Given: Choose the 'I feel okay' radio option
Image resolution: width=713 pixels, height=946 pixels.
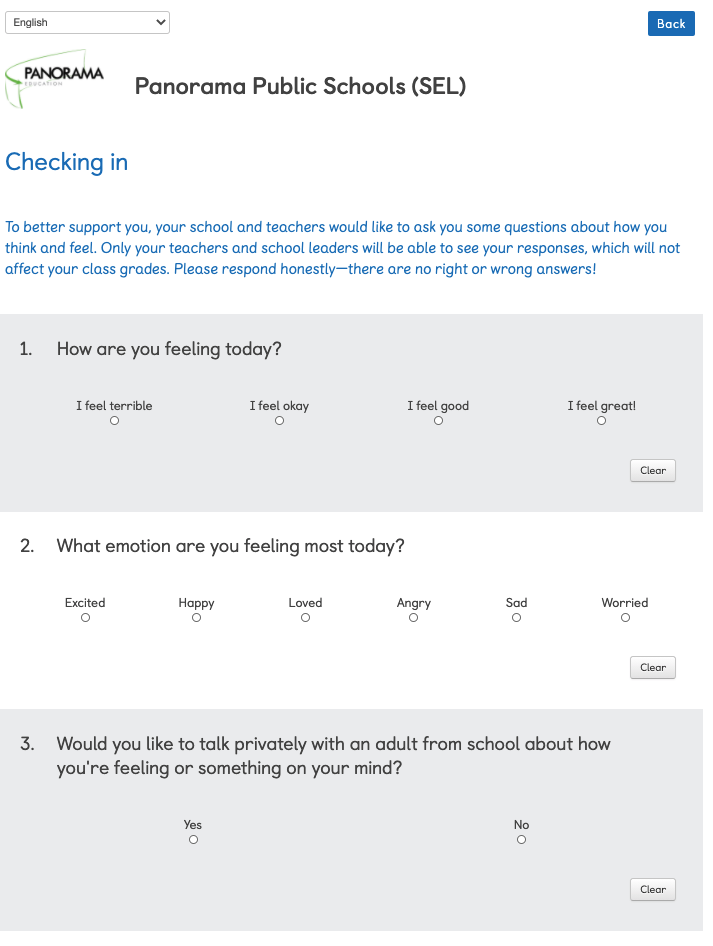Looking at the screenshot, I should coord(279,421).
